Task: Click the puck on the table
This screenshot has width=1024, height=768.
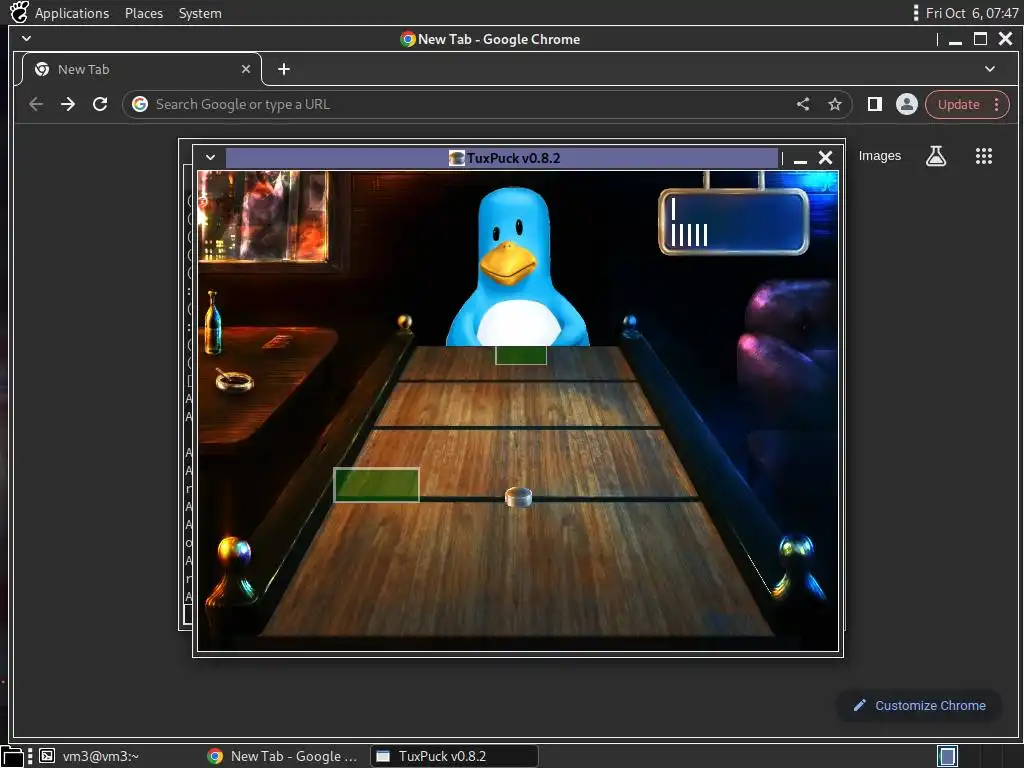Action: pyautogui.click(x=519, y=497)
